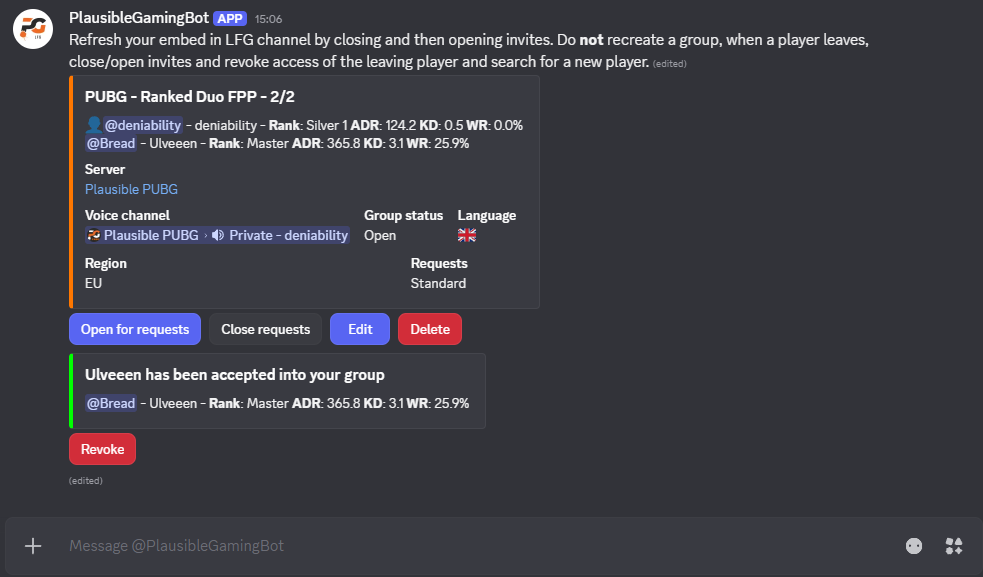Click the person emoji beside @deniability

coord(93,125)
